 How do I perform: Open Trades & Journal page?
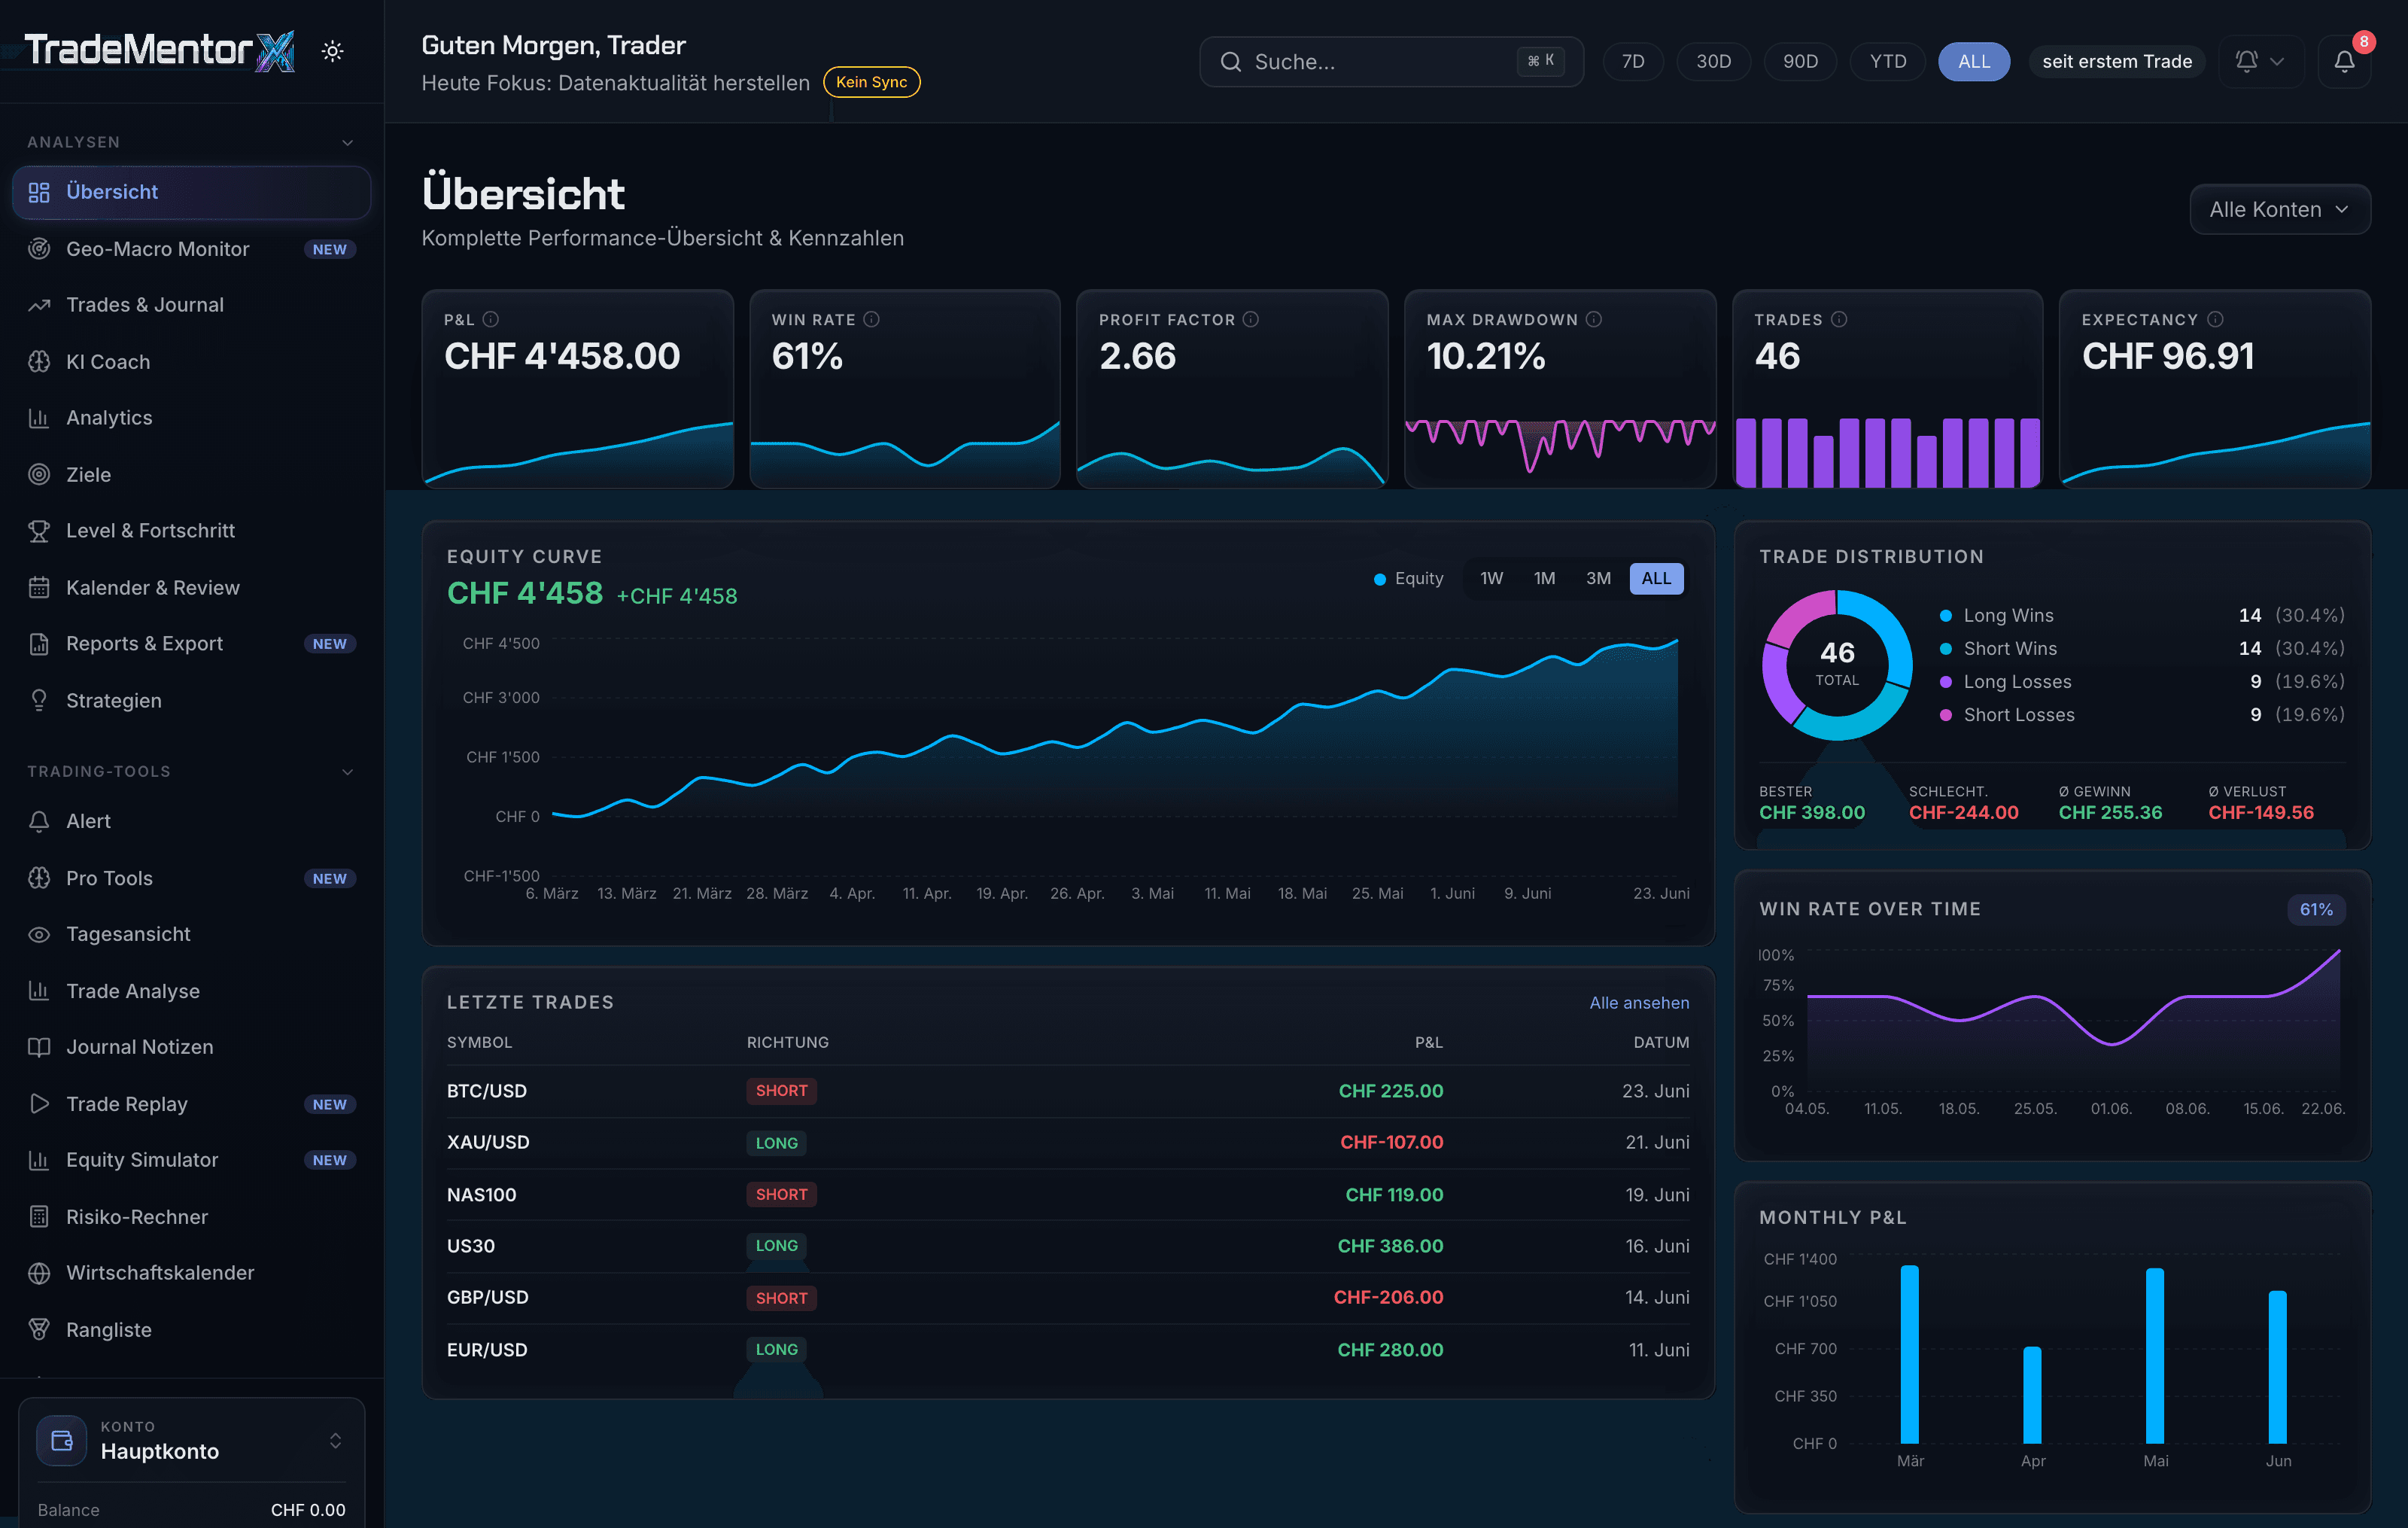click(191, 305)
